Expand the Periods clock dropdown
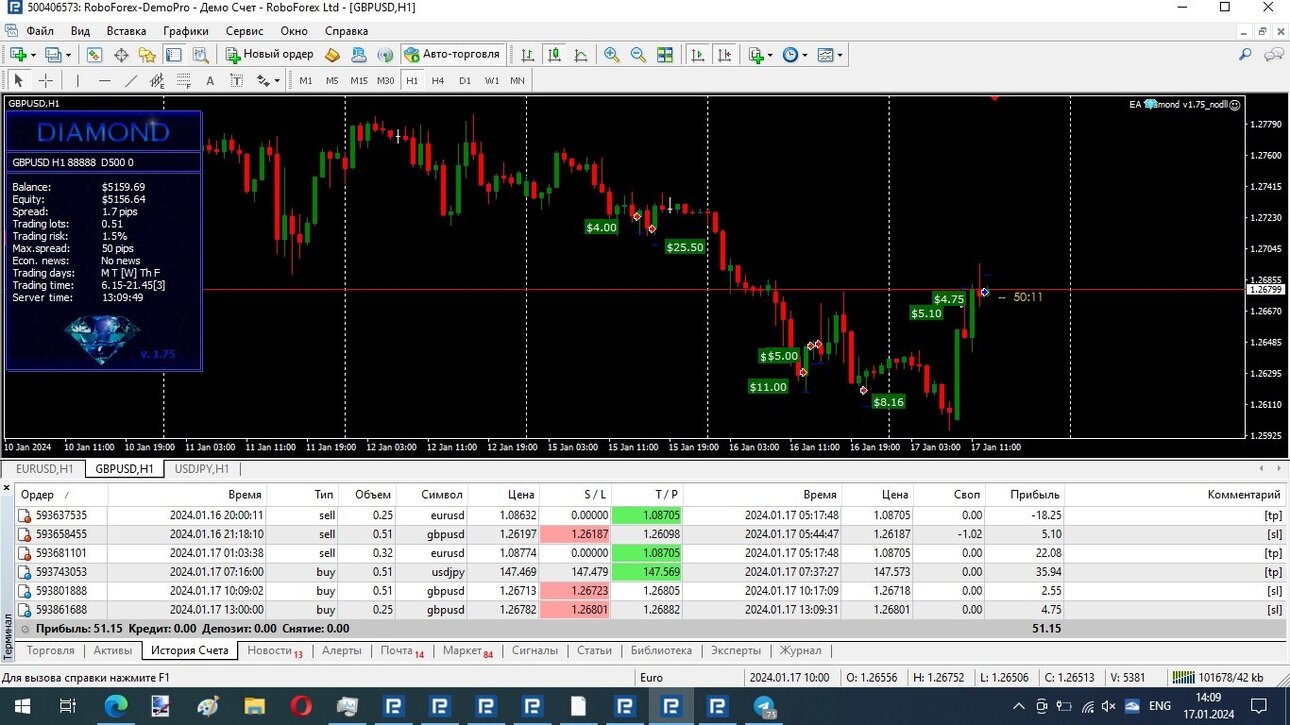This screenshot has height=725, width=1290. point(804,55)
